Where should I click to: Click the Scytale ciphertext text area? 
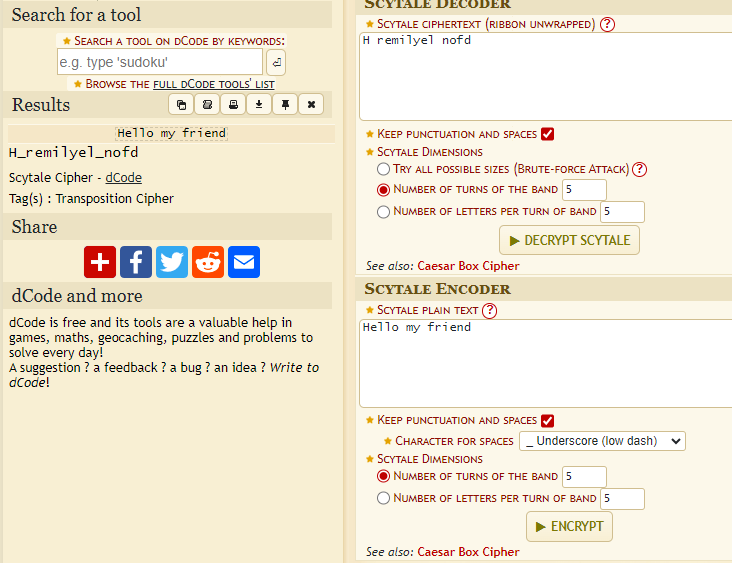545,77
